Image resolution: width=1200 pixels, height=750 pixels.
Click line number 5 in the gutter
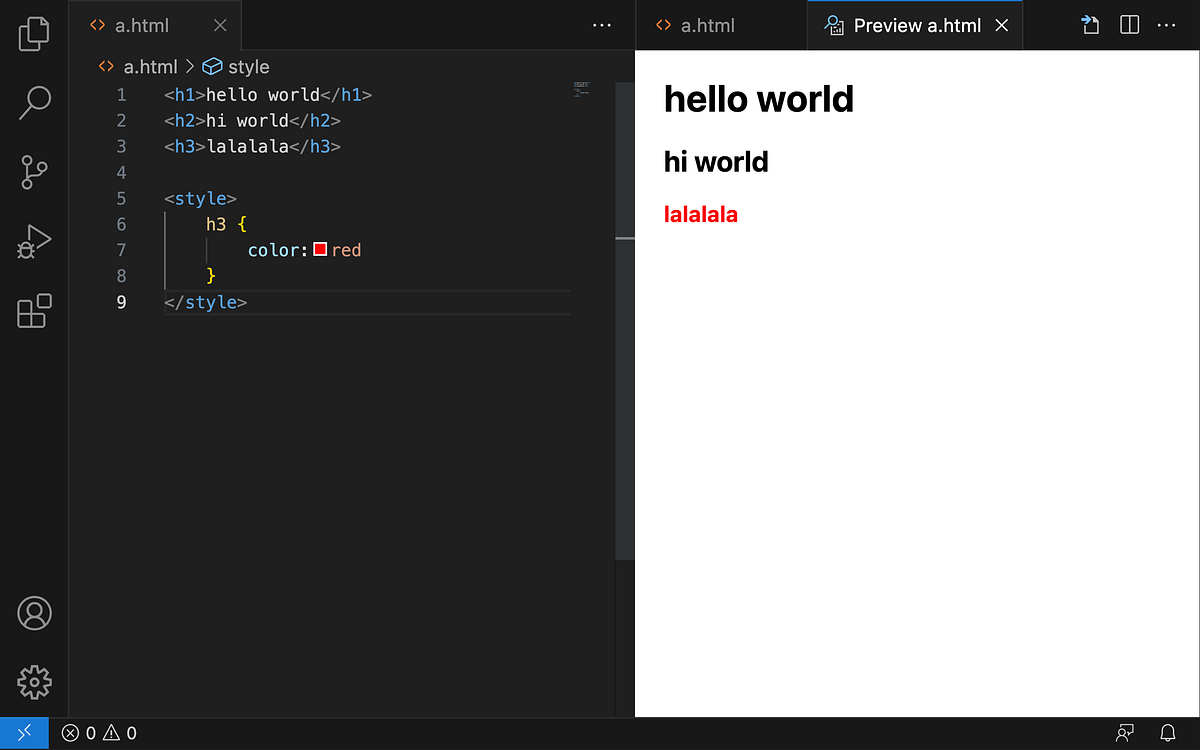pyautogui.click(x=121, y=198)
